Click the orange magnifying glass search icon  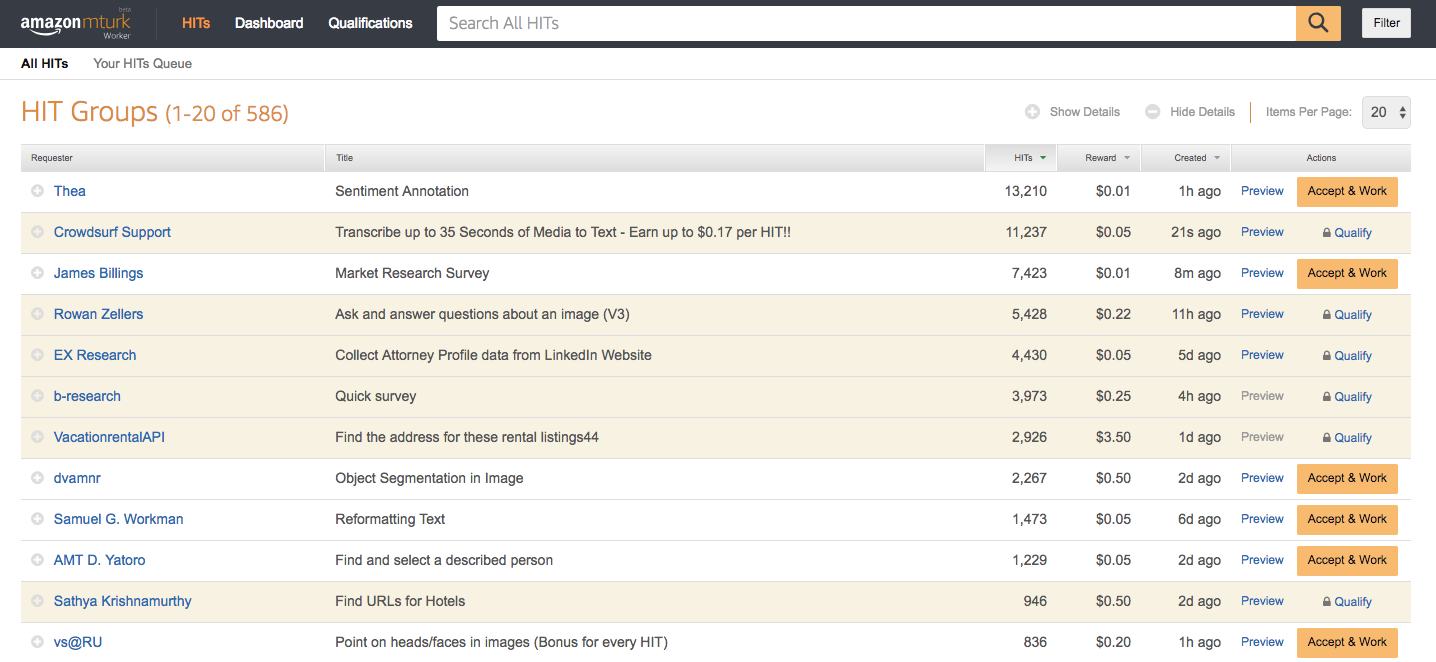tap(1318, 23)
